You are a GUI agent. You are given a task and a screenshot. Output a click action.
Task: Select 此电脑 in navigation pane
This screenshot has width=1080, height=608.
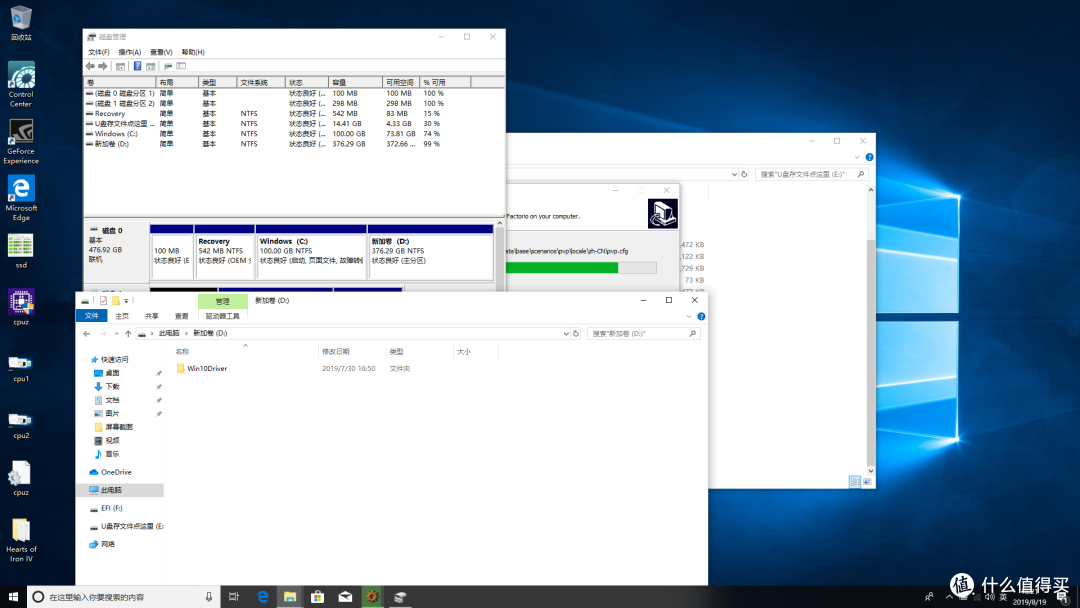pyautogui.click(x=120, y=490)
